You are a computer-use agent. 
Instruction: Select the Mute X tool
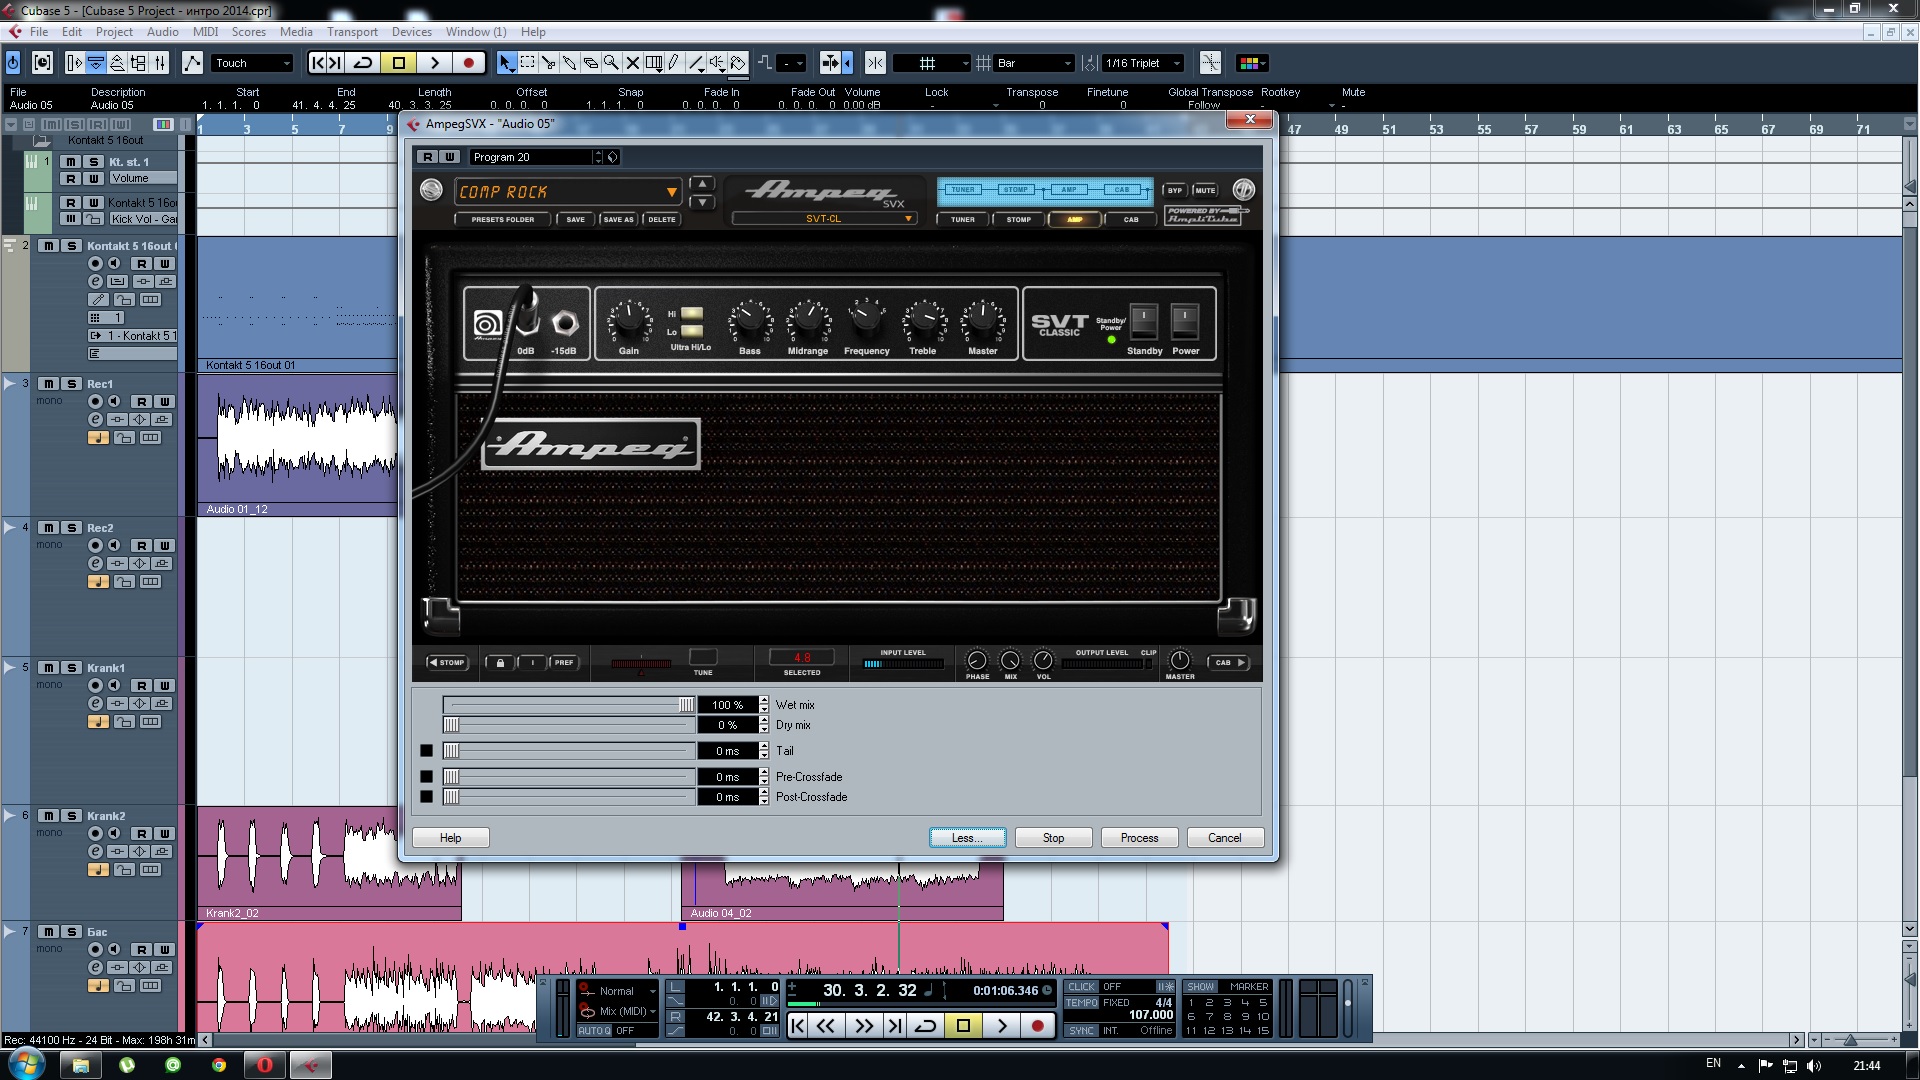[632, 63]
